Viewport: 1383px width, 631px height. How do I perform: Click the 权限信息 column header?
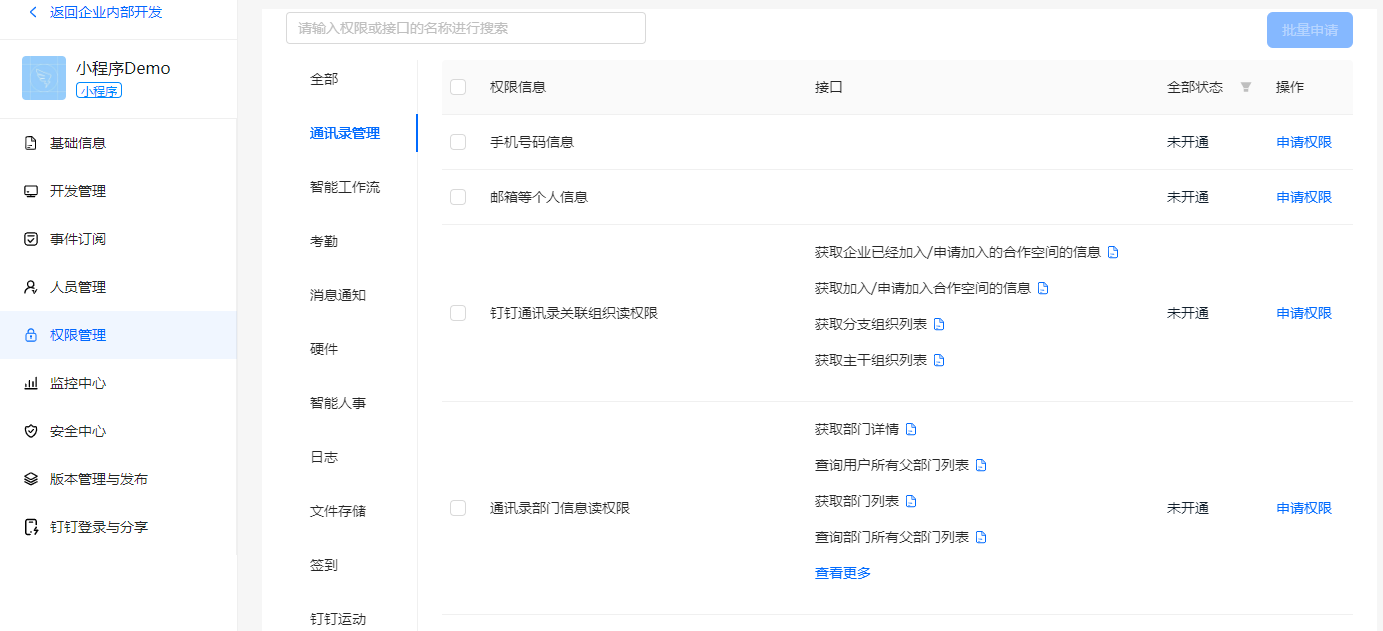(518, 87)
